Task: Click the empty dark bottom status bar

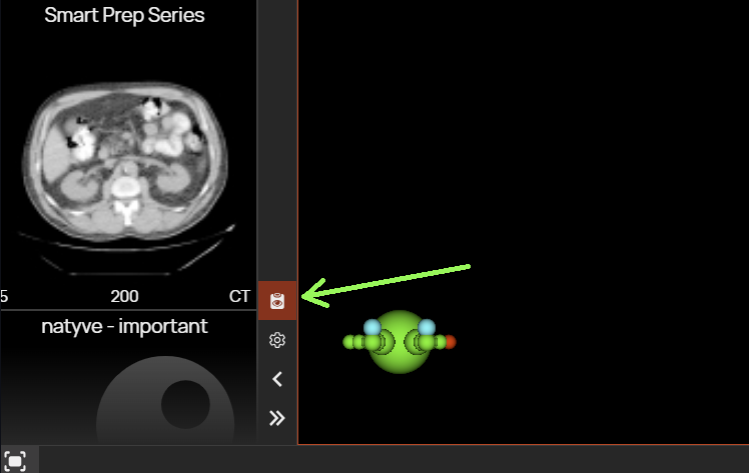Action: click(392, 460)
